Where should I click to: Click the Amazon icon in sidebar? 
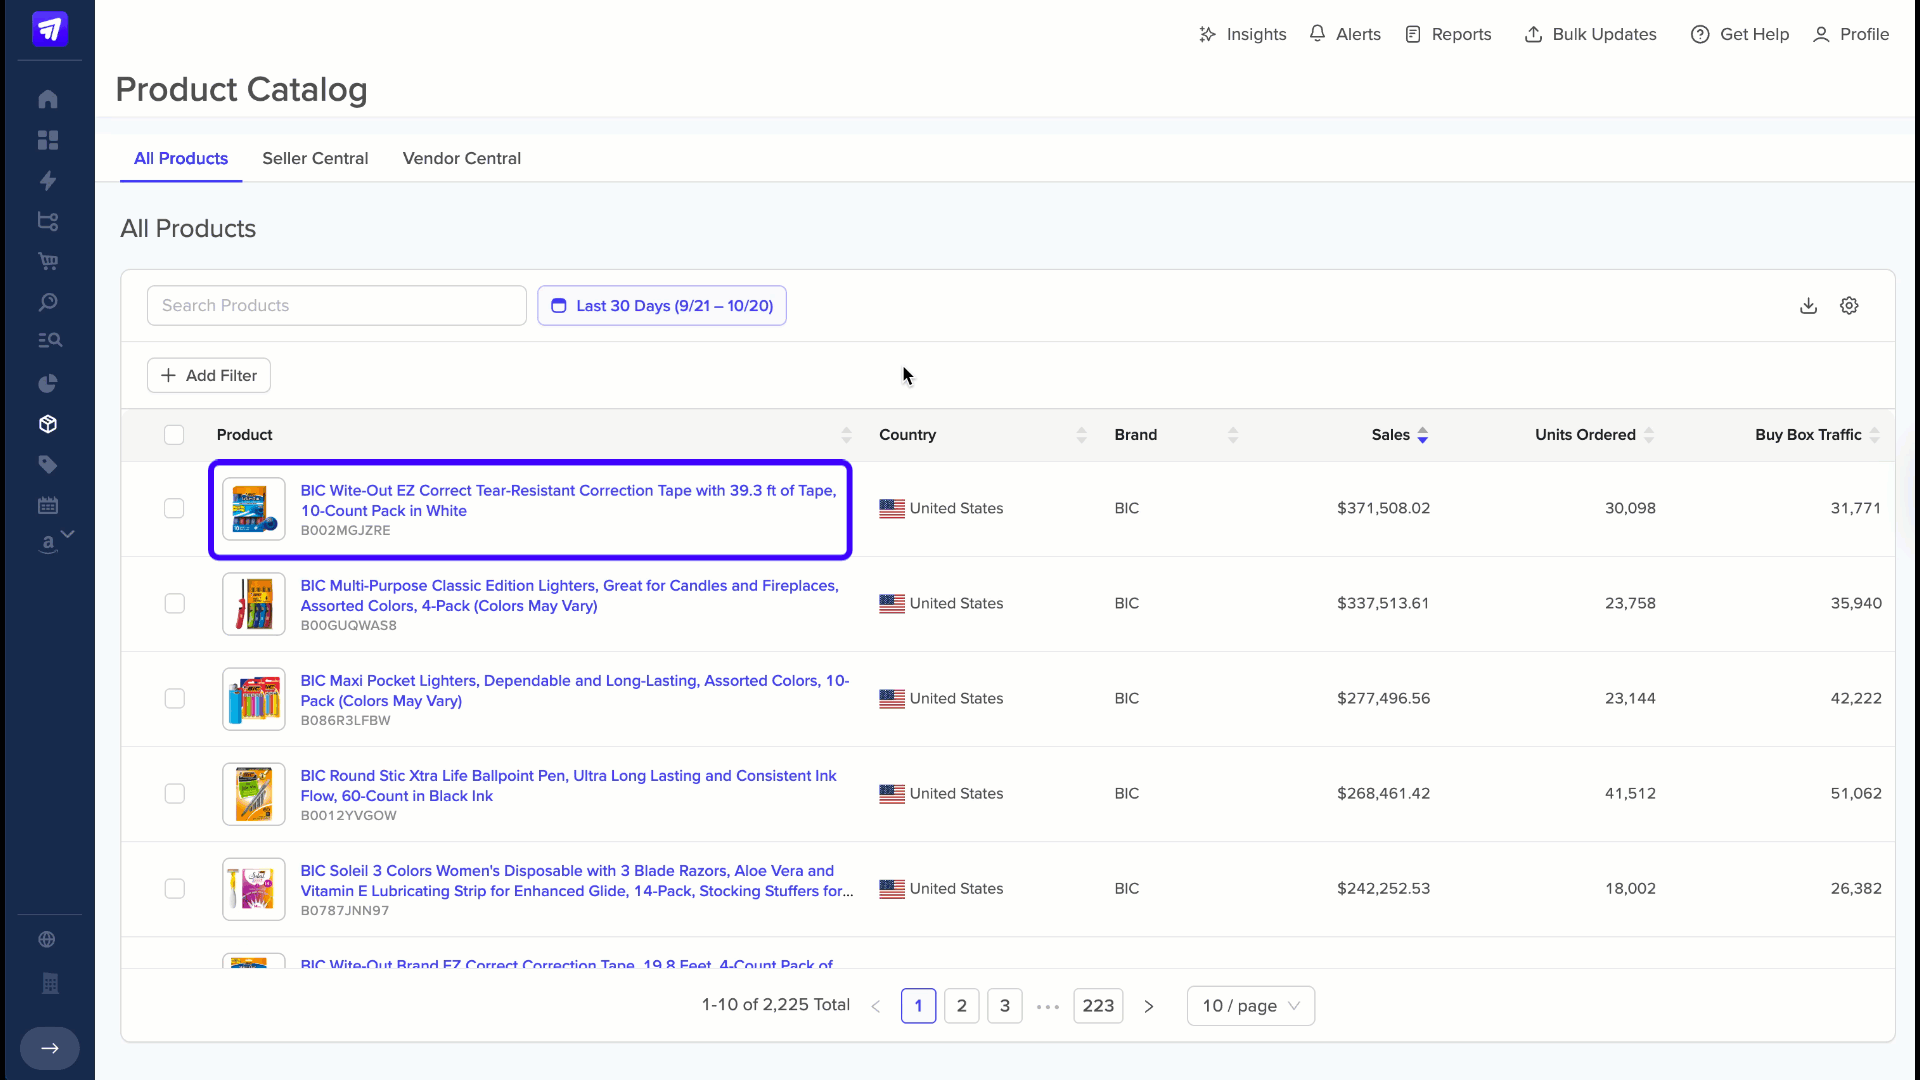(47, 544)
